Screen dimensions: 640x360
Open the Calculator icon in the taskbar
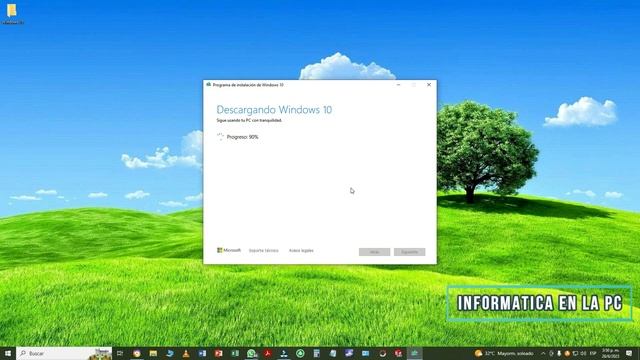click(x=317, y=353)
